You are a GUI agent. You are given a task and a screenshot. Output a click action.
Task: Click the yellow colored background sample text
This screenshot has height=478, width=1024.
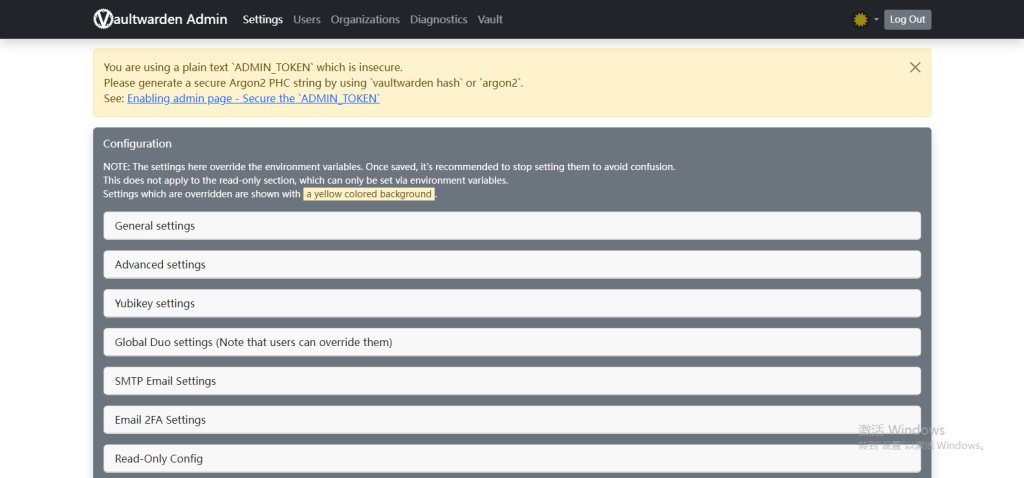369,194
